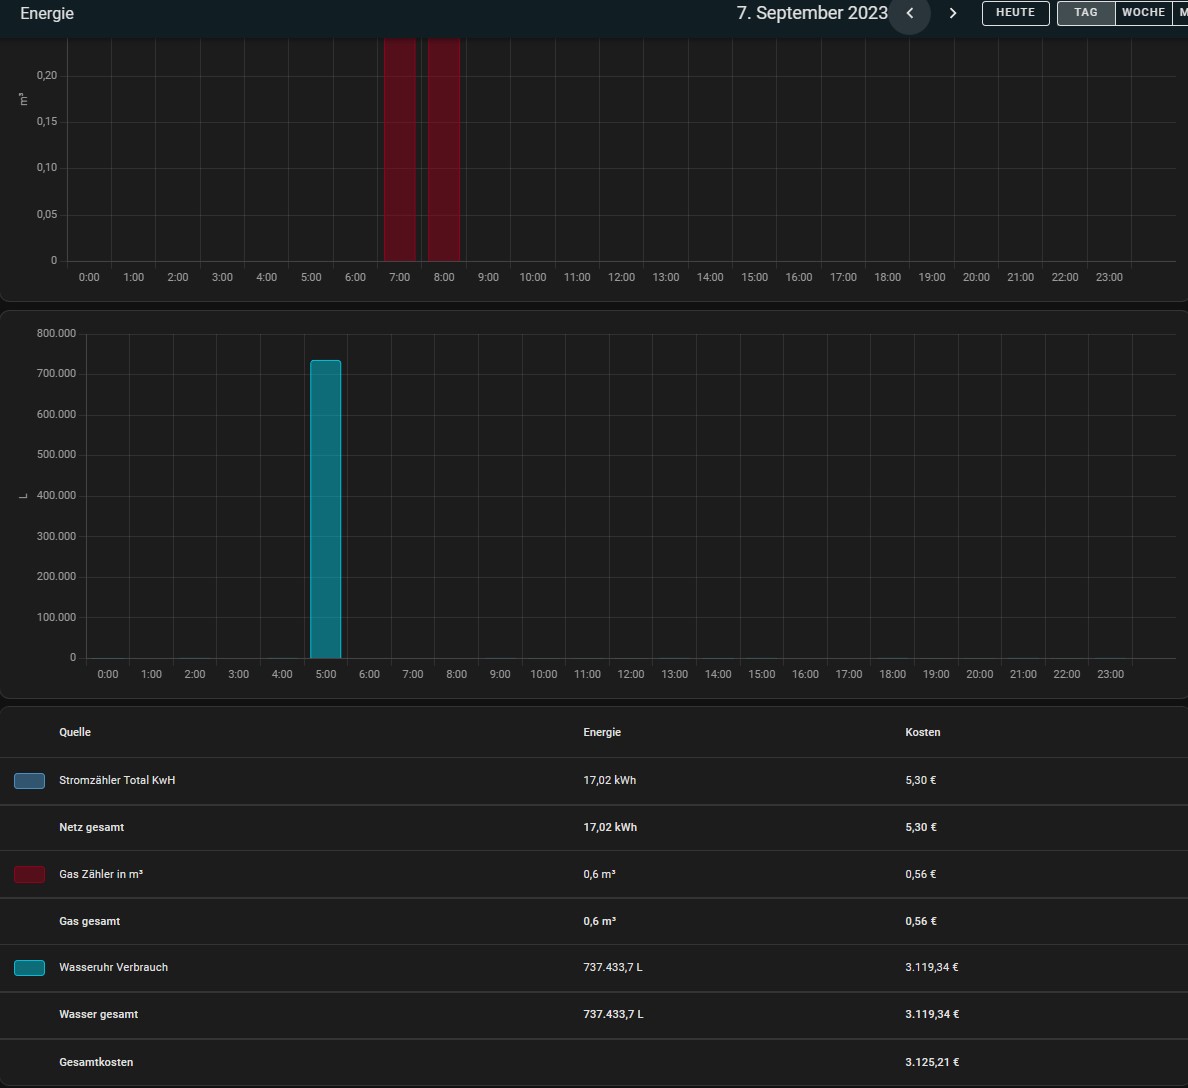This screenshot has width=1188, height=1088.
Task: Click the Gesamtkosten total row
Action: [x=96, y=1062]
